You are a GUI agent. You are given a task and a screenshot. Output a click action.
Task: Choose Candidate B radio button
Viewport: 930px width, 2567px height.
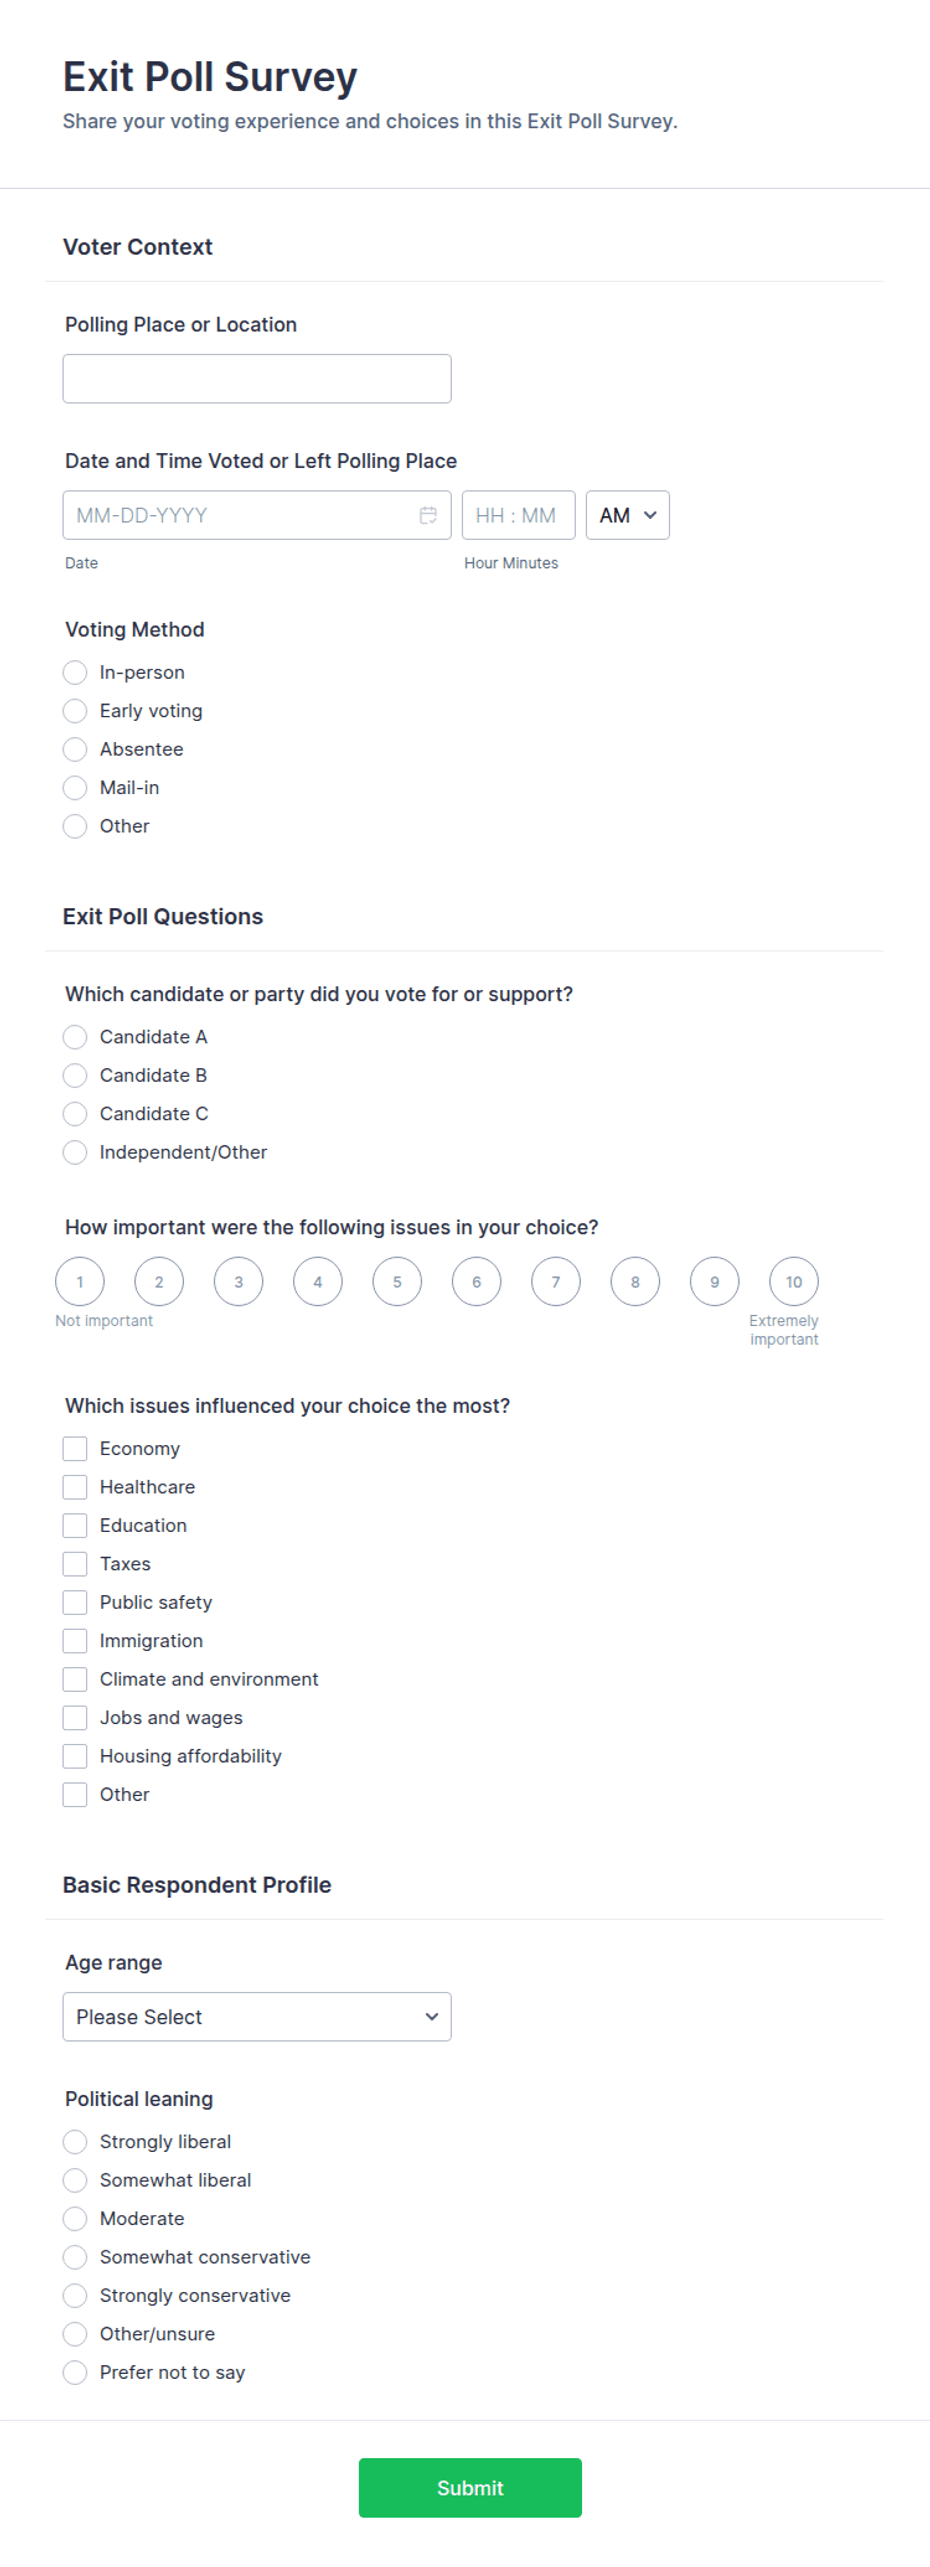[x=75, y=1075]
